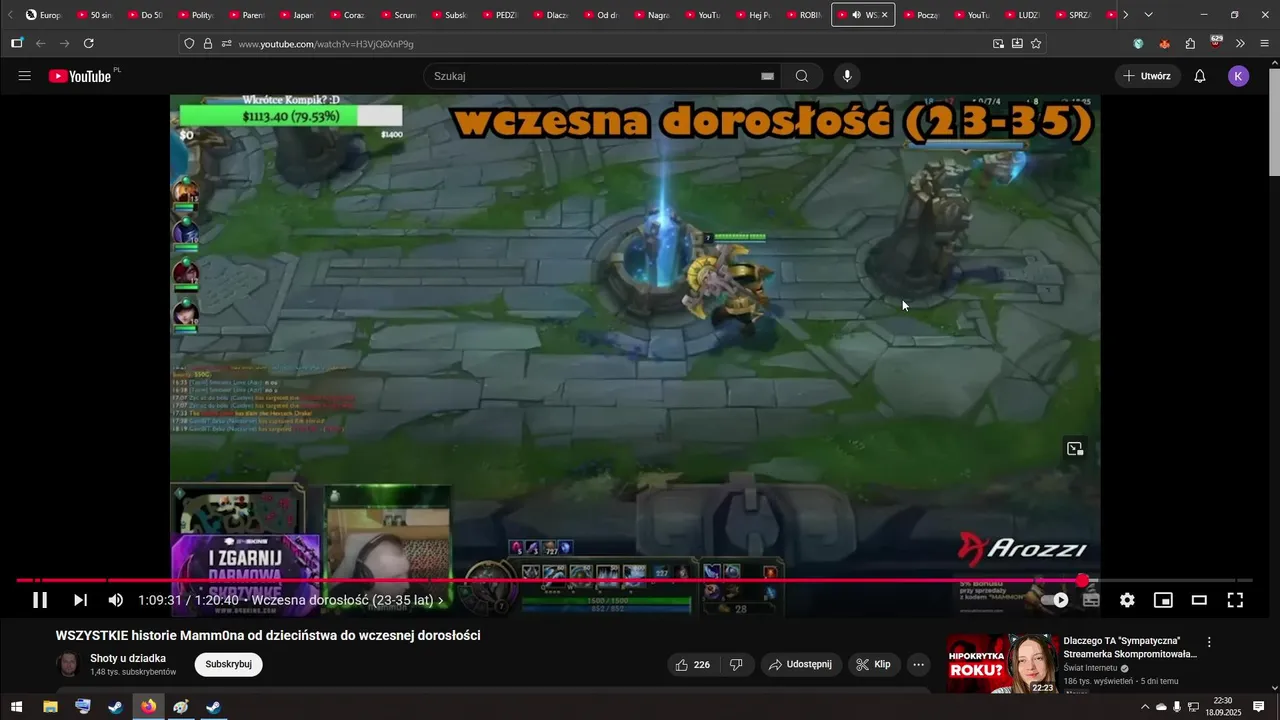Like the video with 226 likes
Viewport: 1280px width, 720px height.
coord(693,664)
